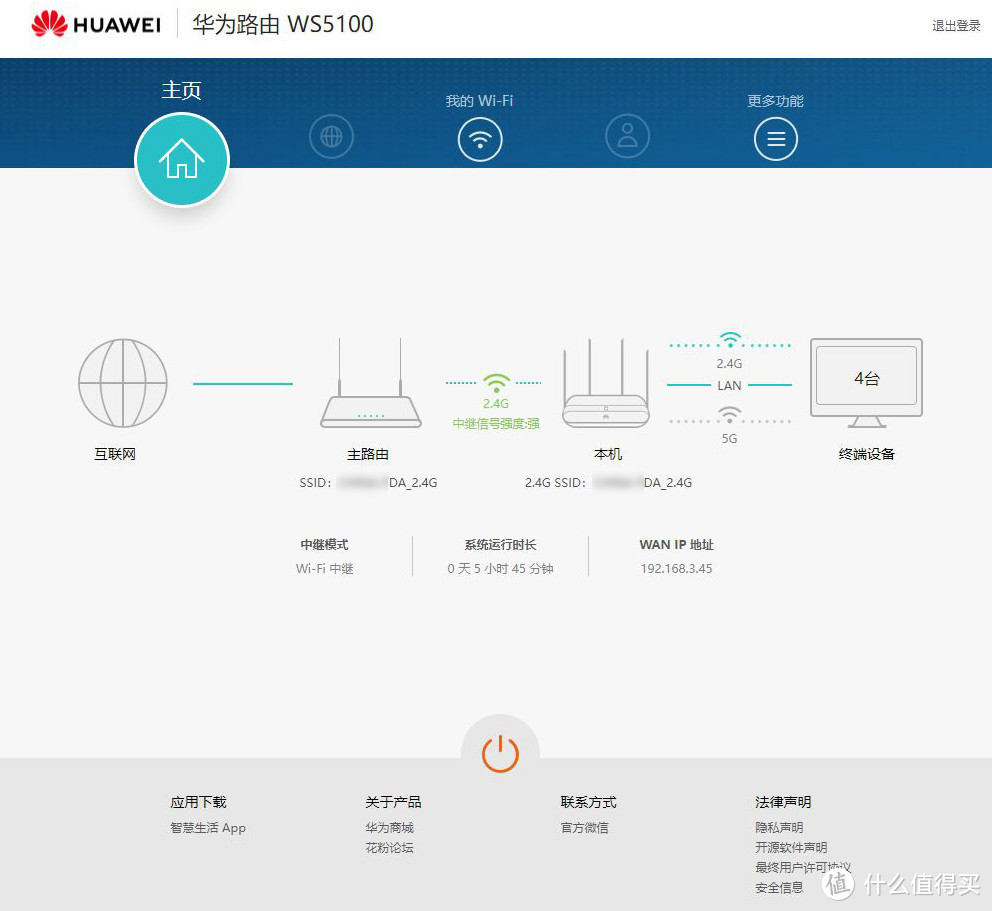Click the HUAWEI logo

point(93,24)
